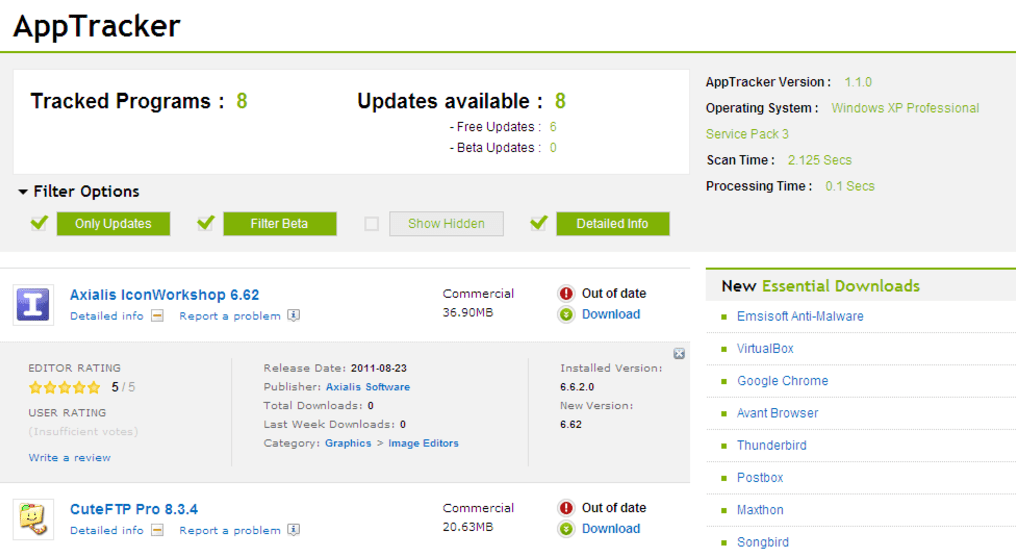Viewport: 1016px width, 553px height.
Task: Uncheck the Detailed Info checkbox
Action: (x=538, y=223)
